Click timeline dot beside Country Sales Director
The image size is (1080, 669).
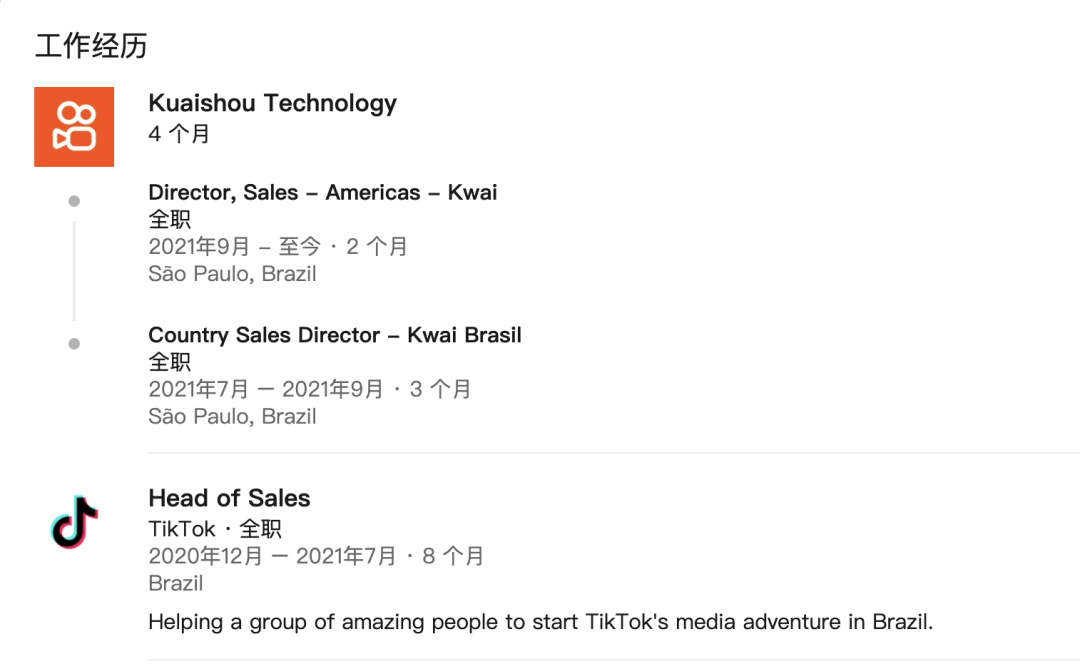[x=74, y=344]
